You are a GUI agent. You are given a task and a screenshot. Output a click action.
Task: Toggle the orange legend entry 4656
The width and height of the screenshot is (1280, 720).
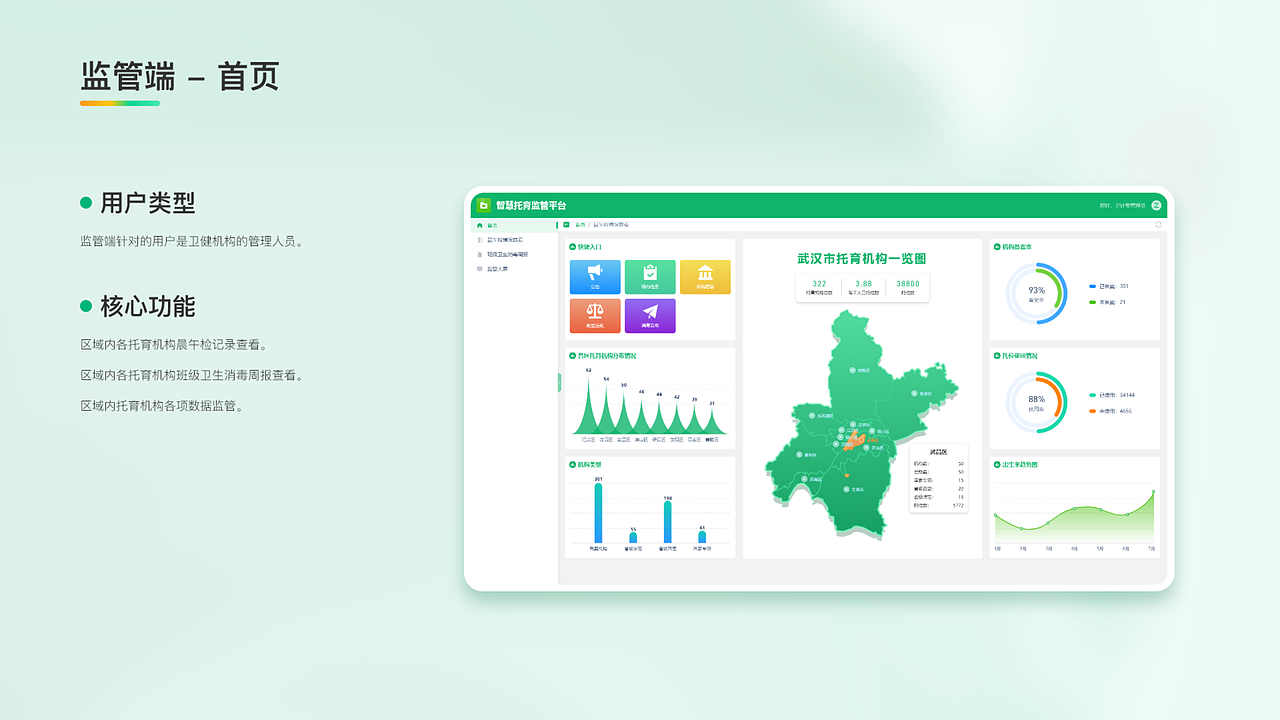[x=1111, y=411]
